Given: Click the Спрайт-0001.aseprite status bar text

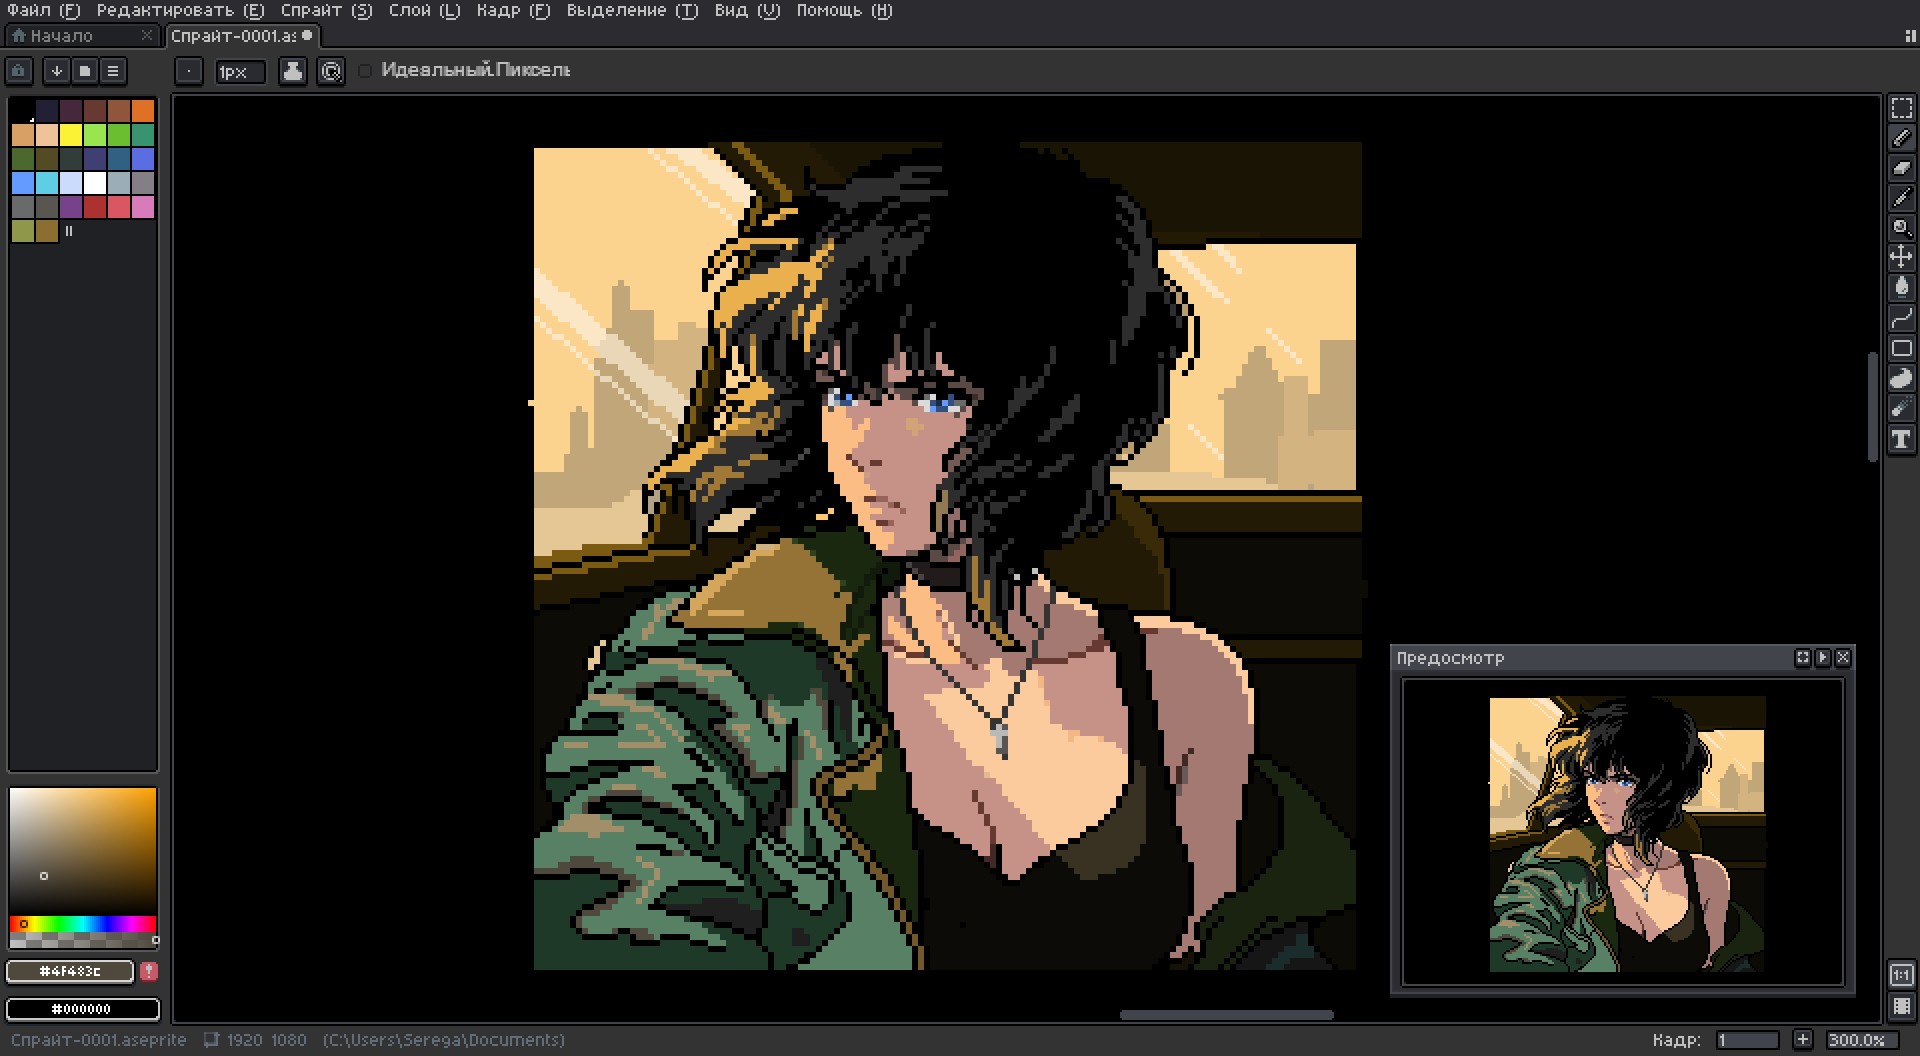Looking at the screenshot, I should 98,1040.
